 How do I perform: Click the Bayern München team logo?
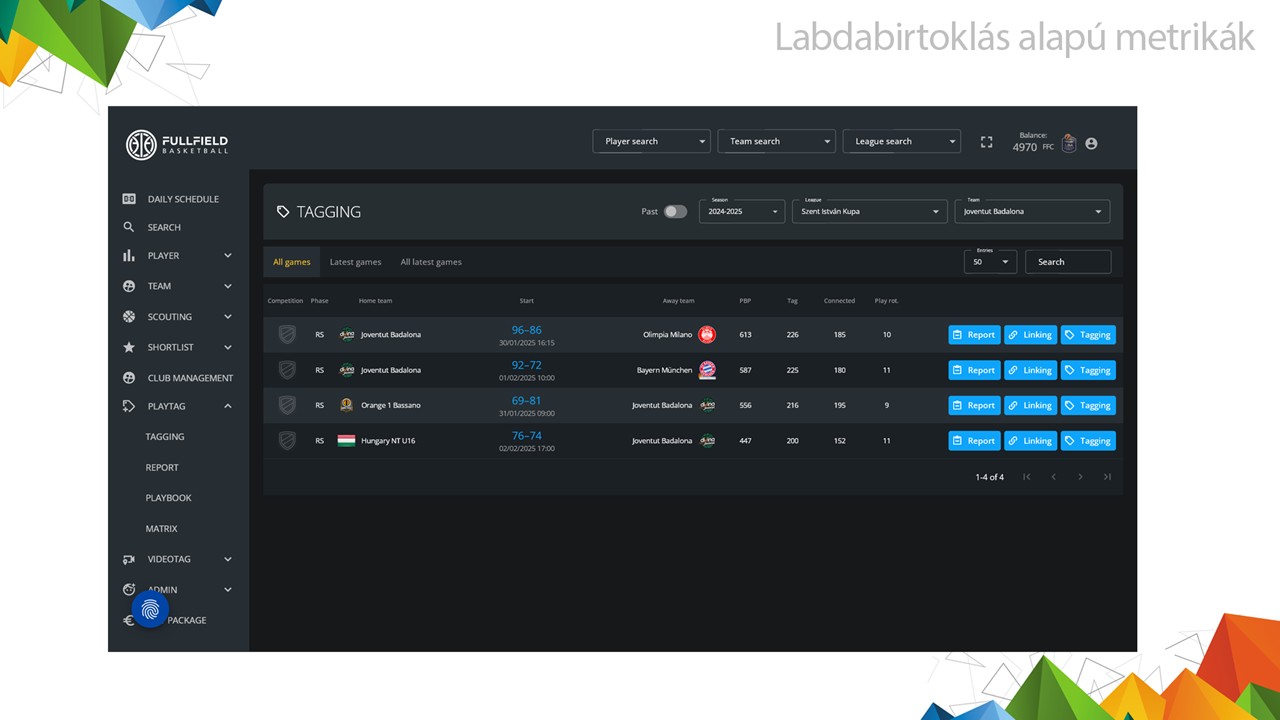pos(707,370)
